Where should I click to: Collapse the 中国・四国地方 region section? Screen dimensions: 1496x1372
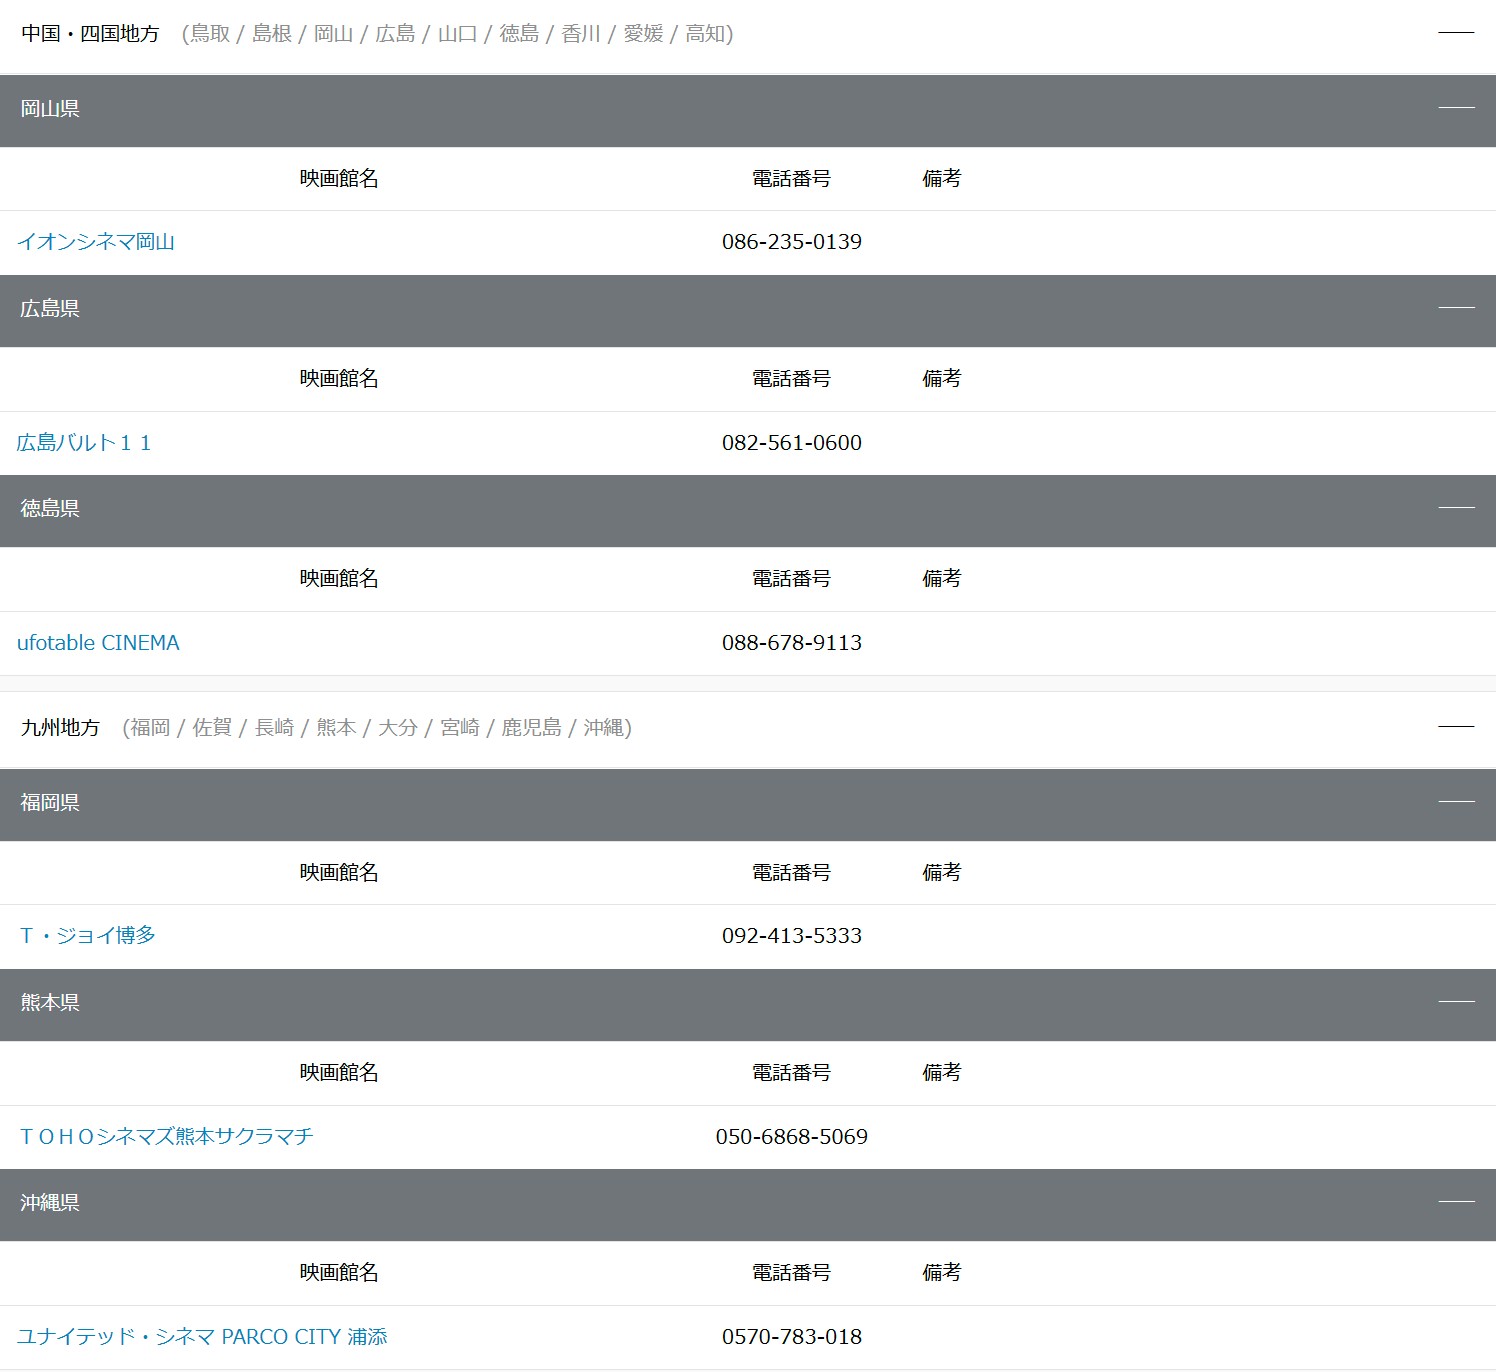tap(1455, 33)
